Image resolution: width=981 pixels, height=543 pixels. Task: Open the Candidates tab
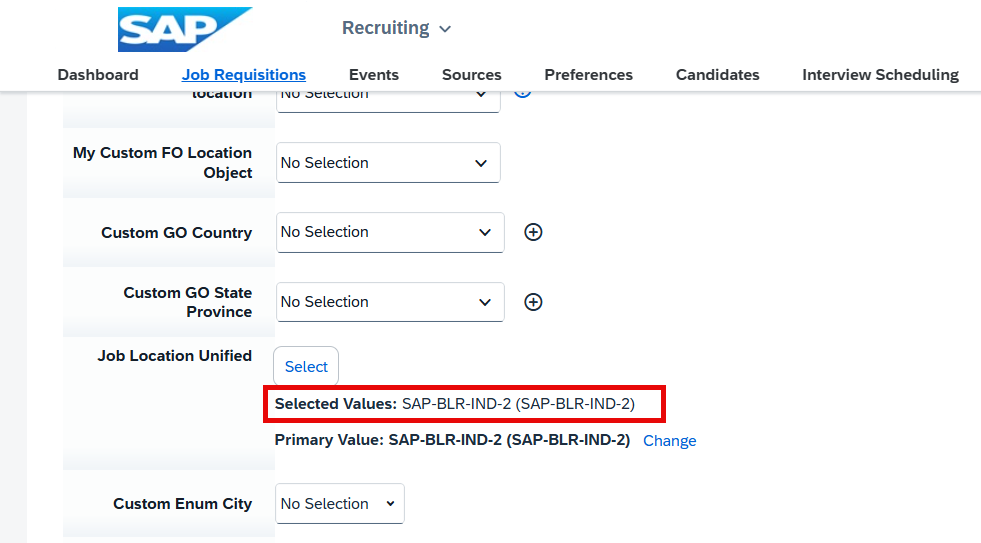click(717, 74)
